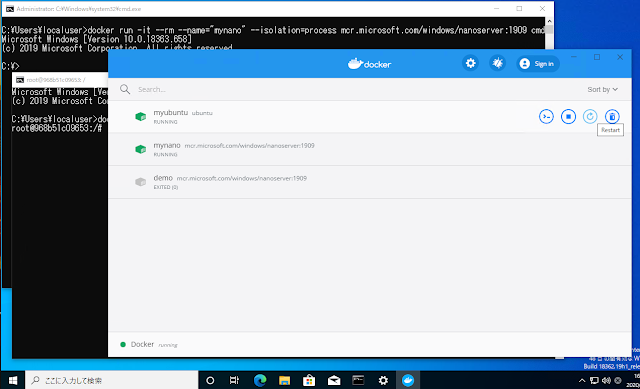Click the magnifier icon beside Search
Viewport: 640px width, 389px height.
pos(125,89)
